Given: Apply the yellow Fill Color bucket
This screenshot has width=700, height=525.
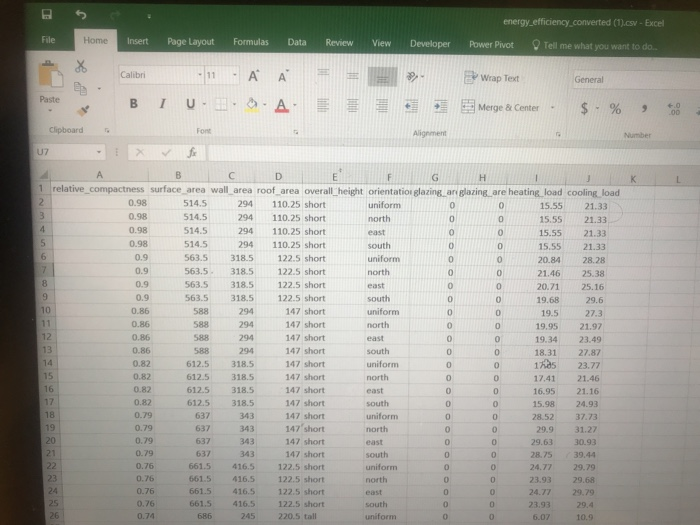Looking at the screenshot, I should pyautogui.click(x=252, y=105).
